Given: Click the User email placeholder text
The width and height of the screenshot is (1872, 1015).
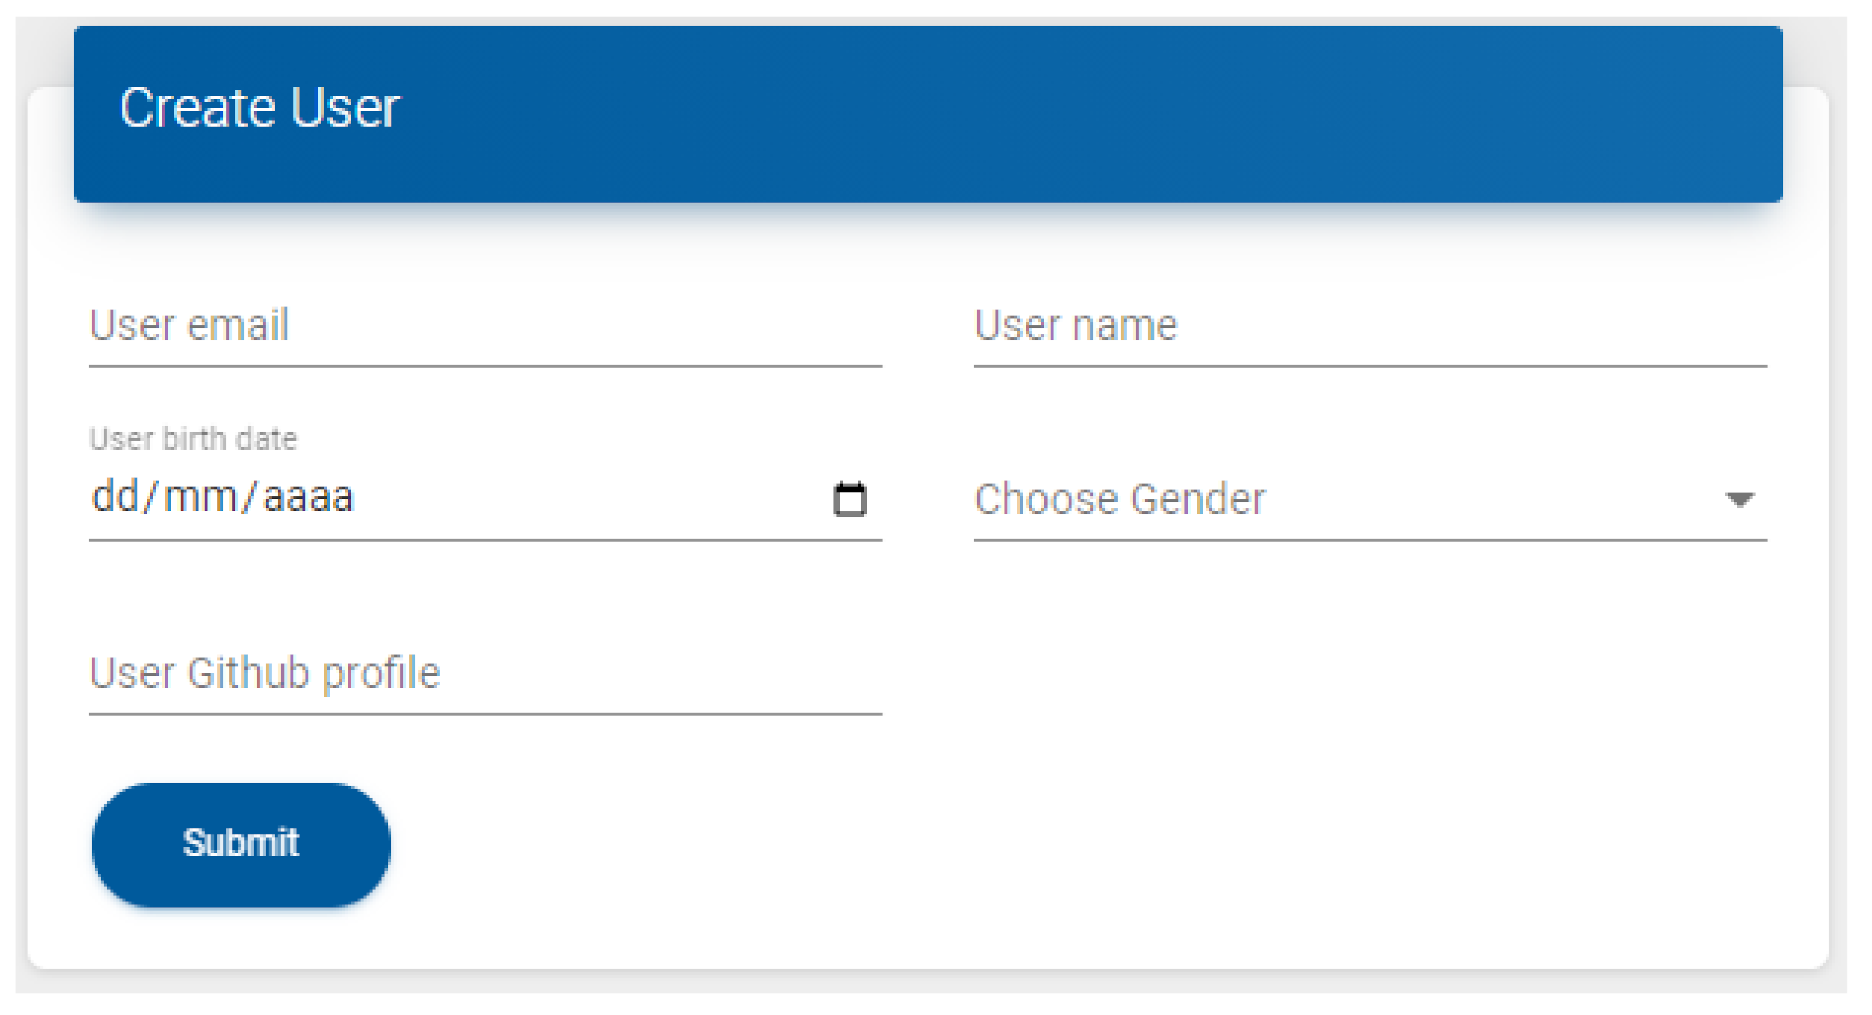Looking at the screenshot, I should coord(189,326).
